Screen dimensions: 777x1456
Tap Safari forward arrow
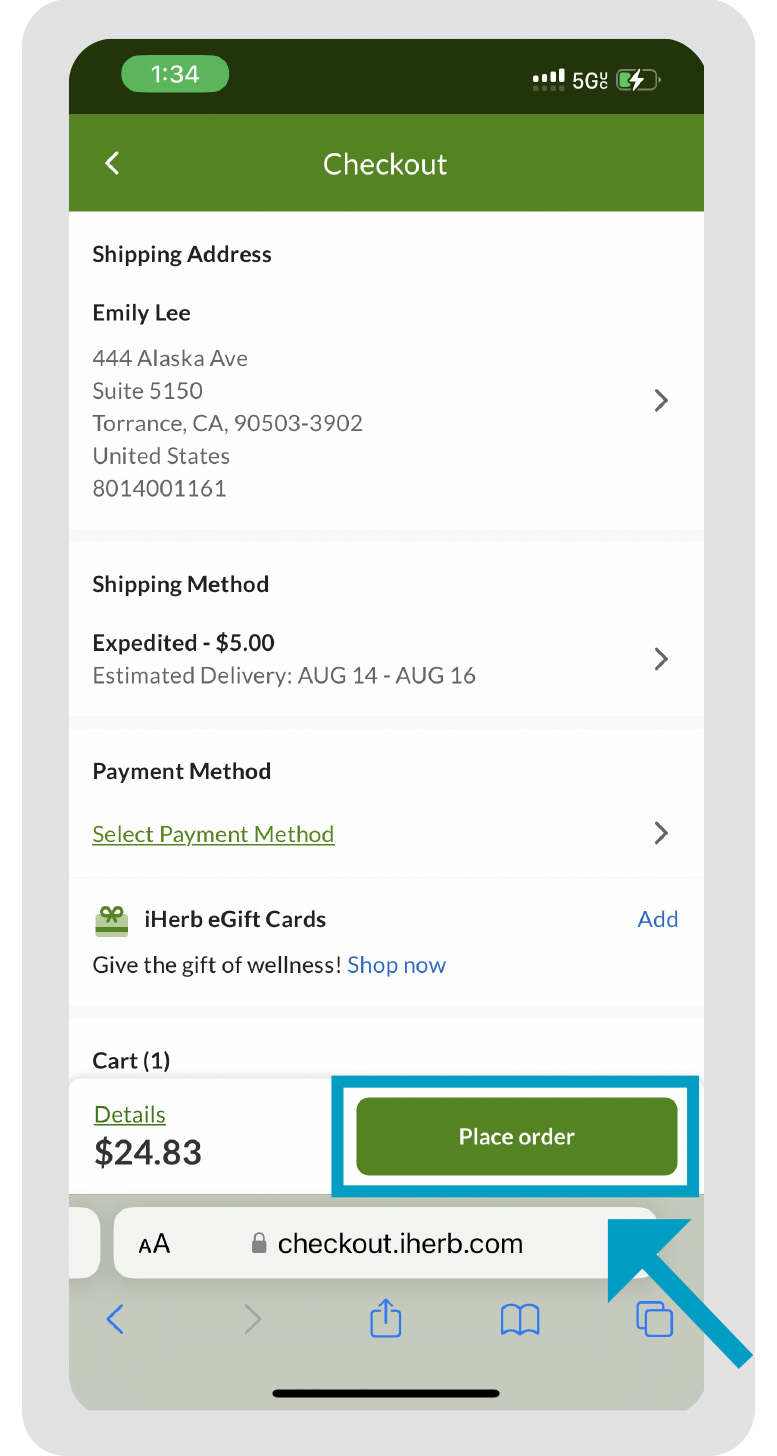(253, 1320)
